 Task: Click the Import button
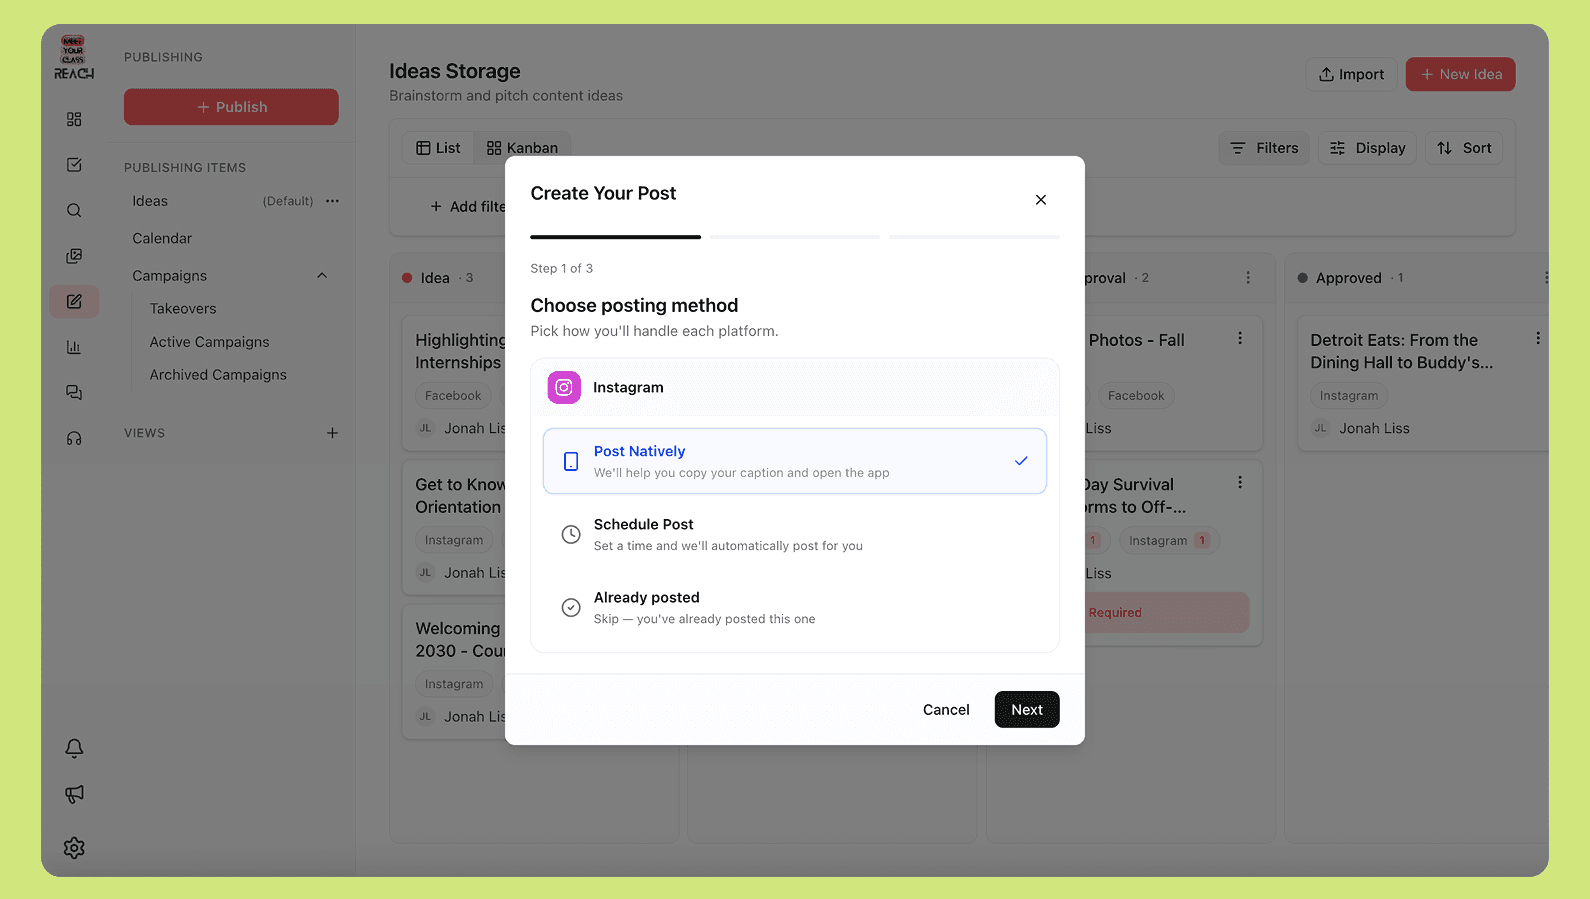click(1351, 74)
